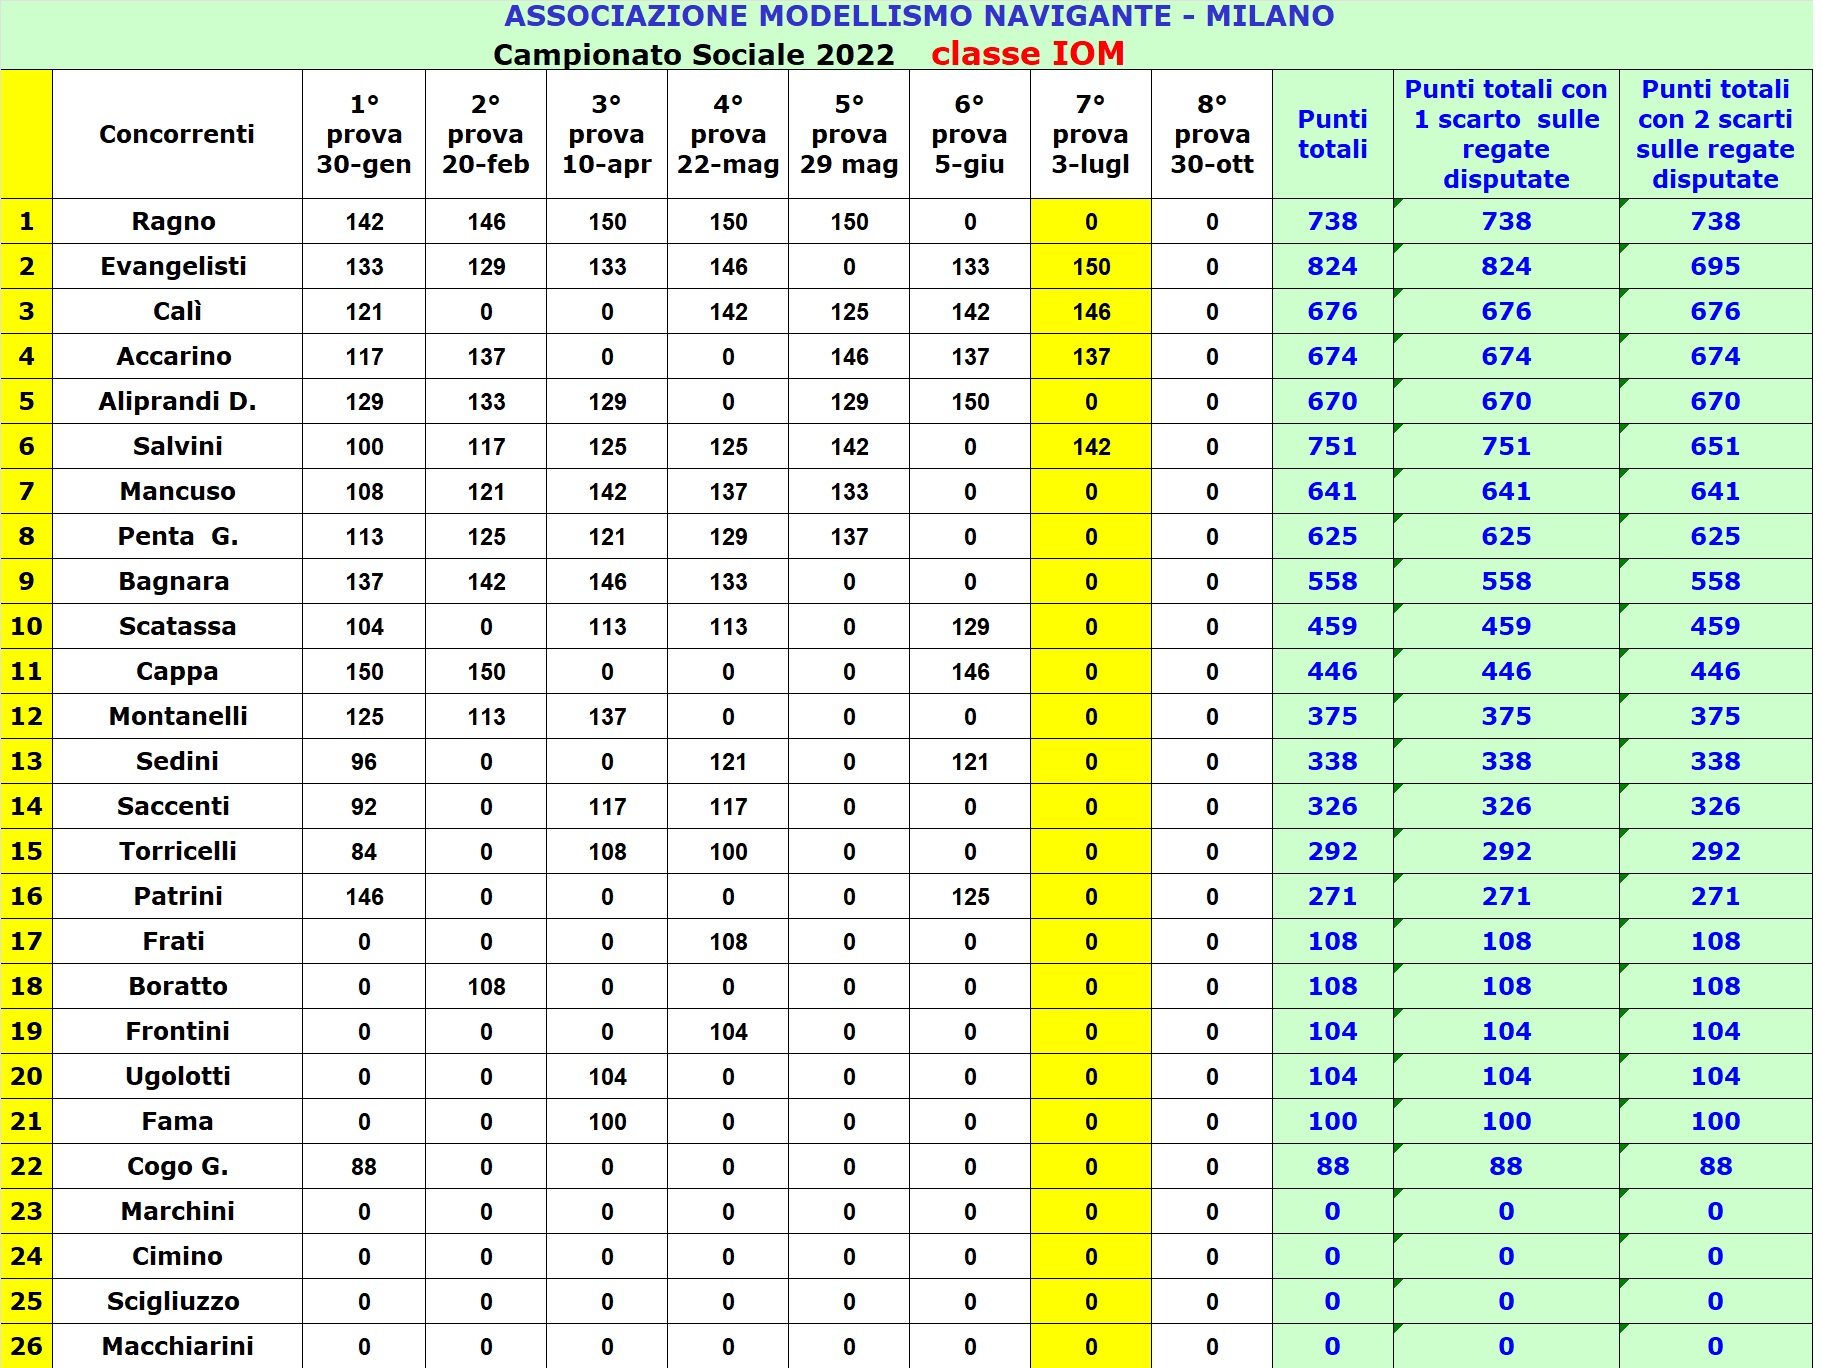Click Penta G.'s 5° prova score 137
The image size is (1822, 1368).
[x=849, y=537]
